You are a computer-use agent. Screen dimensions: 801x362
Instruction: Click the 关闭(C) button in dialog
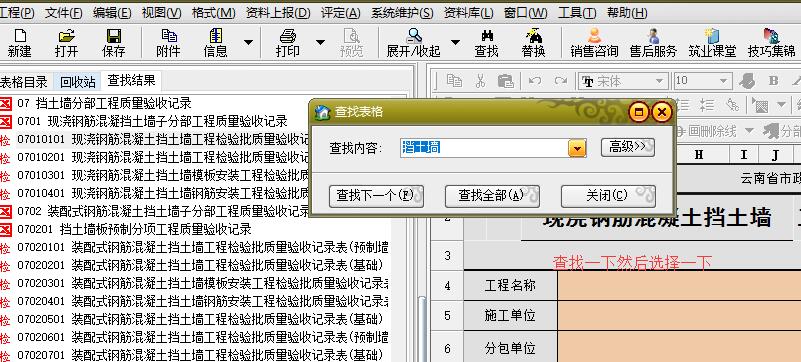[x=608, y=196]
